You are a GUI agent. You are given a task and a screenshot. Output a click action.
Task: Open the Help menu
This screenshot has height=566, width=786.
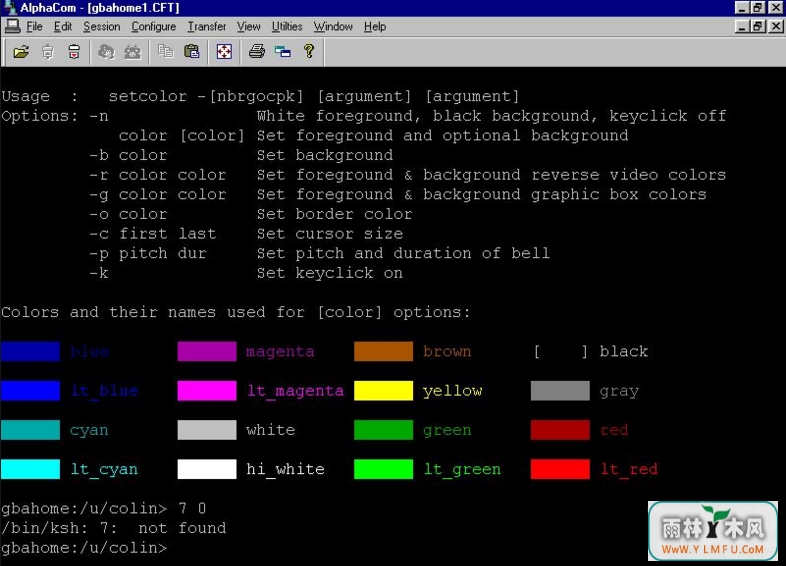[x=375, y=27]
